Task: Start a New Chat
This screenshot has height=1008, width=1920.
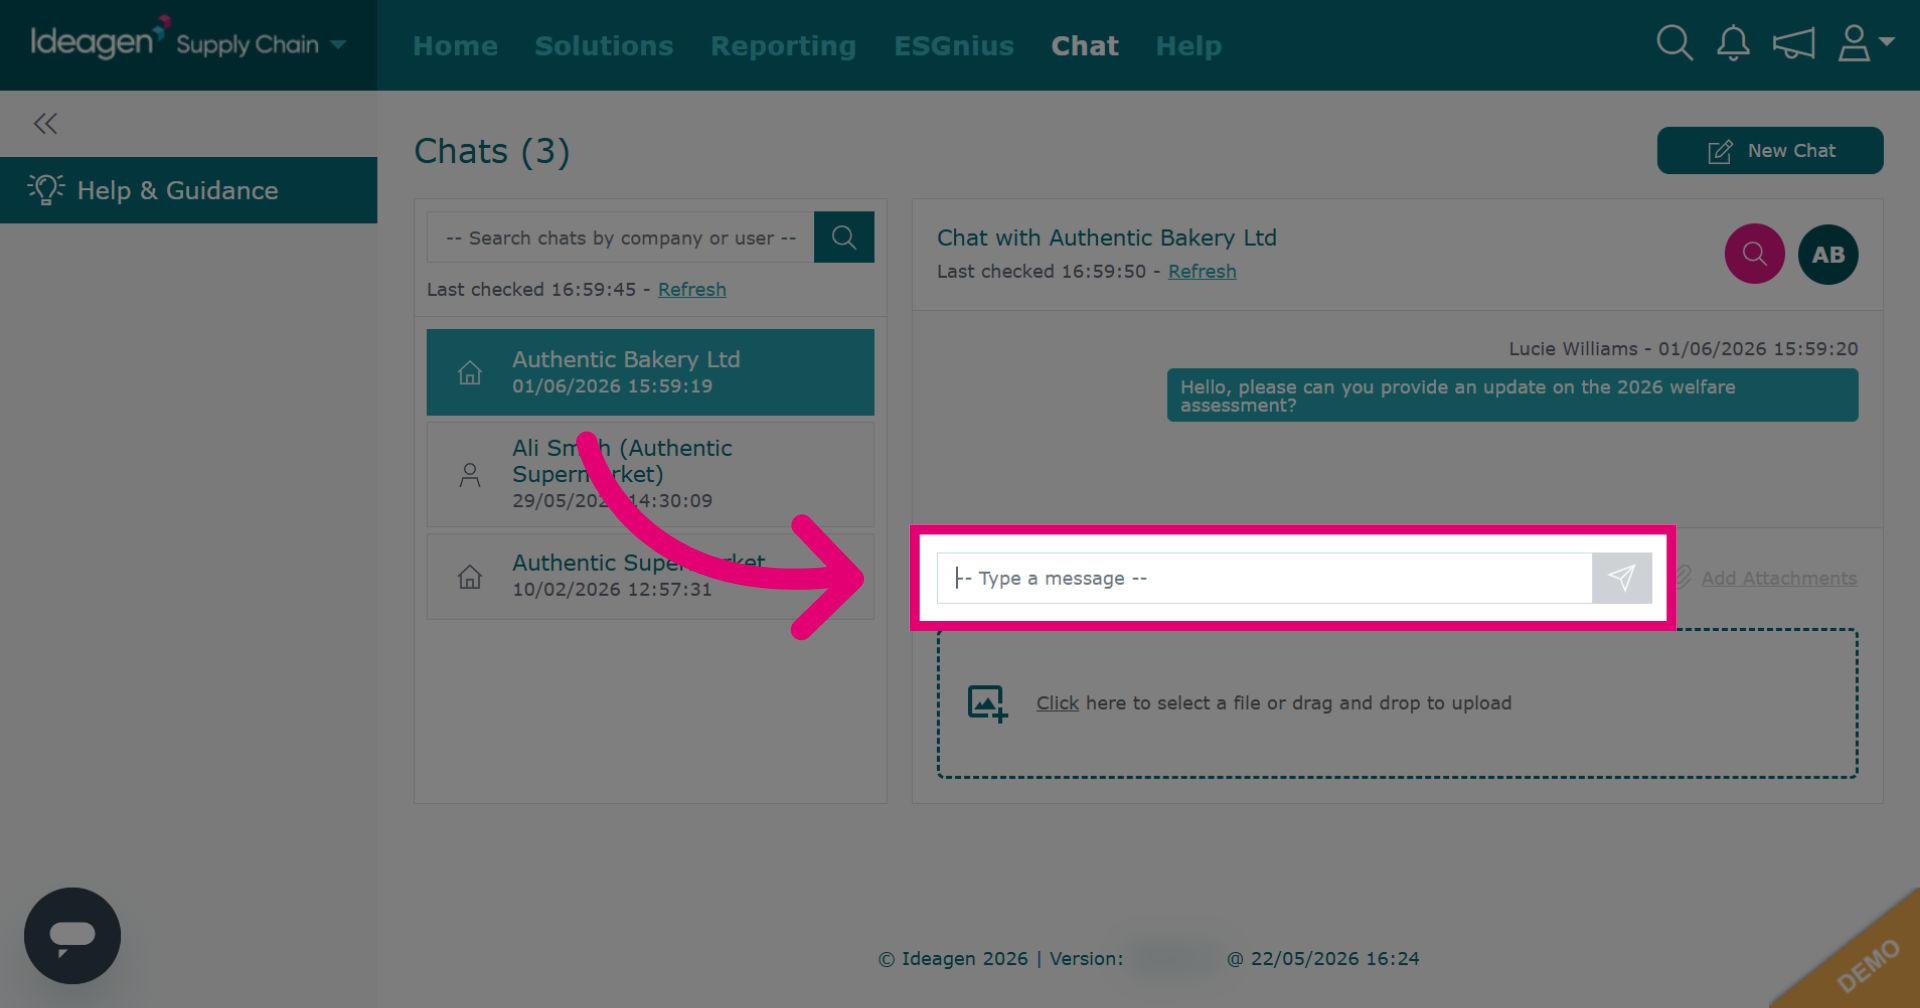Action: tap(1770, 150)
